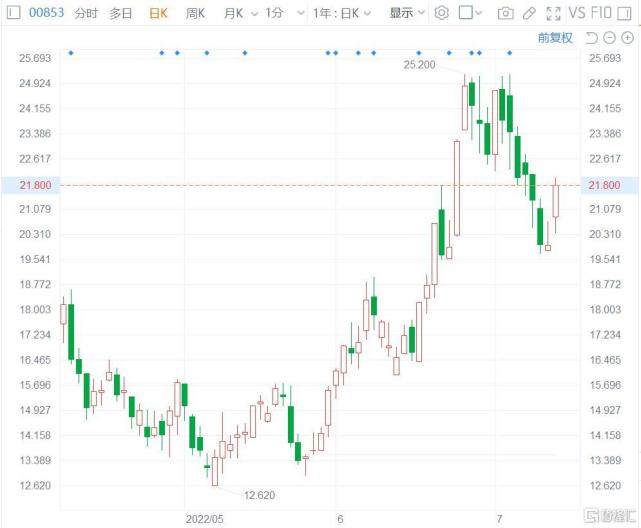Open chart settings gear icon
Viewport: 641px width, 528px height.
tap(441, 13)
